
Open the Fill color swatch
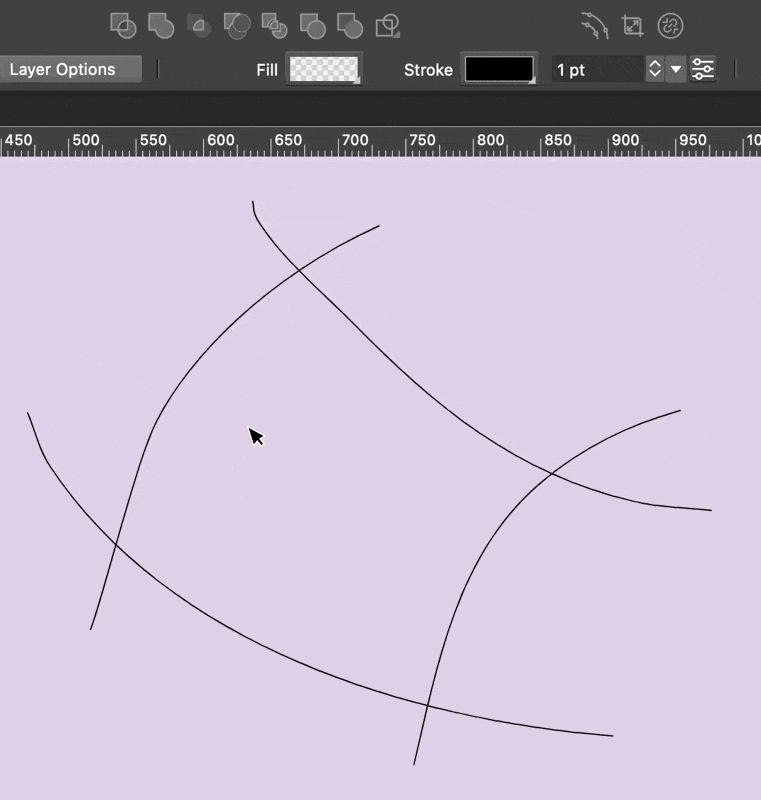tap(323, 69)
